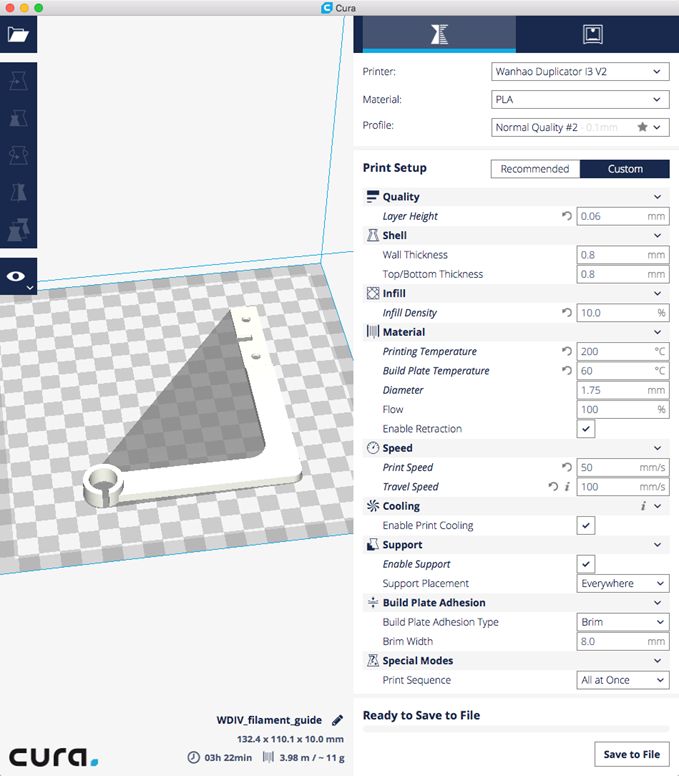The image size is (679, 776).
Task: Toggle the Enable Retraction checkbox
Action: (586, 429)
